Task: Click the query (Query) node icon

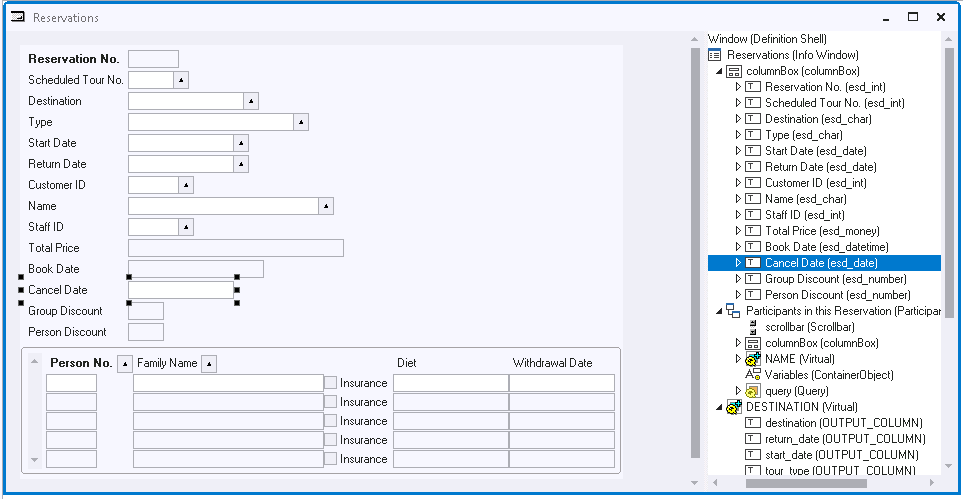Action: pyautogui.click(x=752, y=391)
